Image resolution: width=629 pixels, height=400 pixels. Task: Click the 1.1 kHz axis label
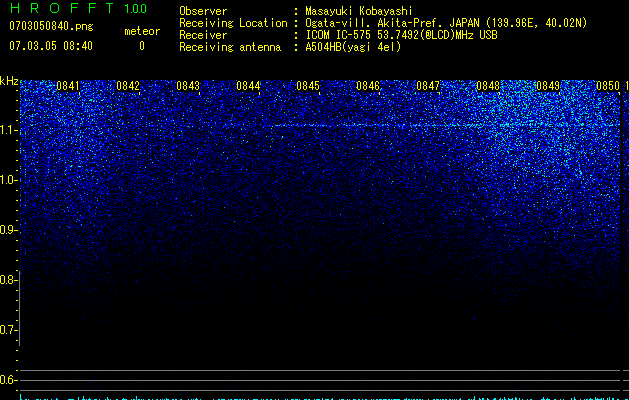pos(8,130)
